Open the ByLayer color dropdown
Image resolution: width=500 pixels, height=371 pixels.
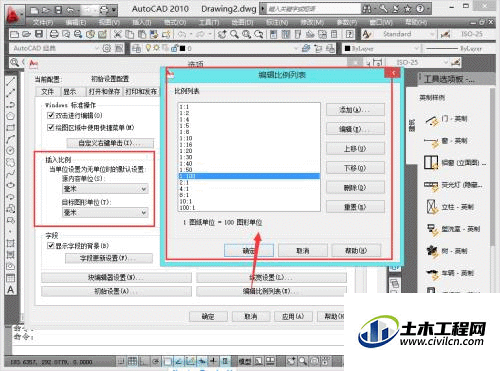click(x=381, y=49)
